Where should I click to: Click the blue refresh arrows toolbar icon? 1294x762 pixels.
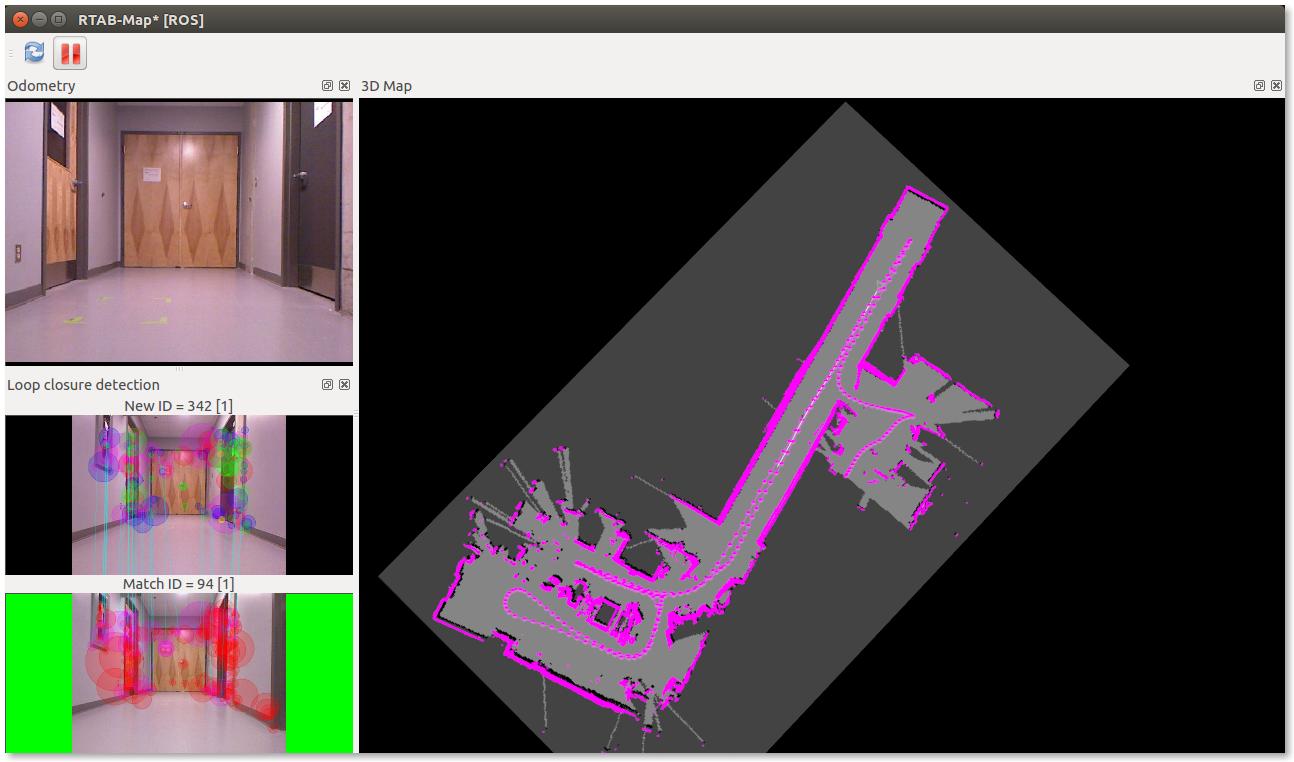pos(35,52)
